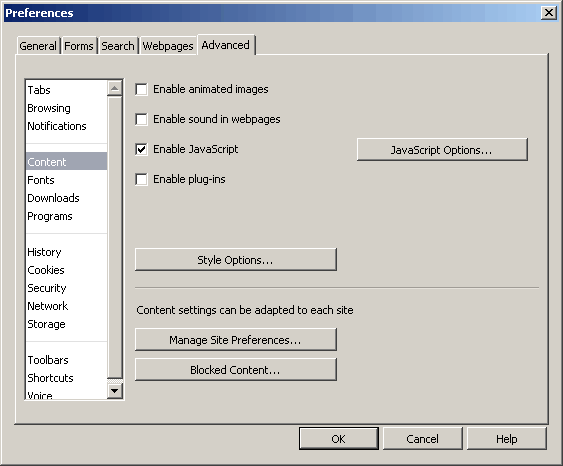The height and width of the screenshot is (466, 563).
Task: Choose the Security category
Action: tap(47, 288)
